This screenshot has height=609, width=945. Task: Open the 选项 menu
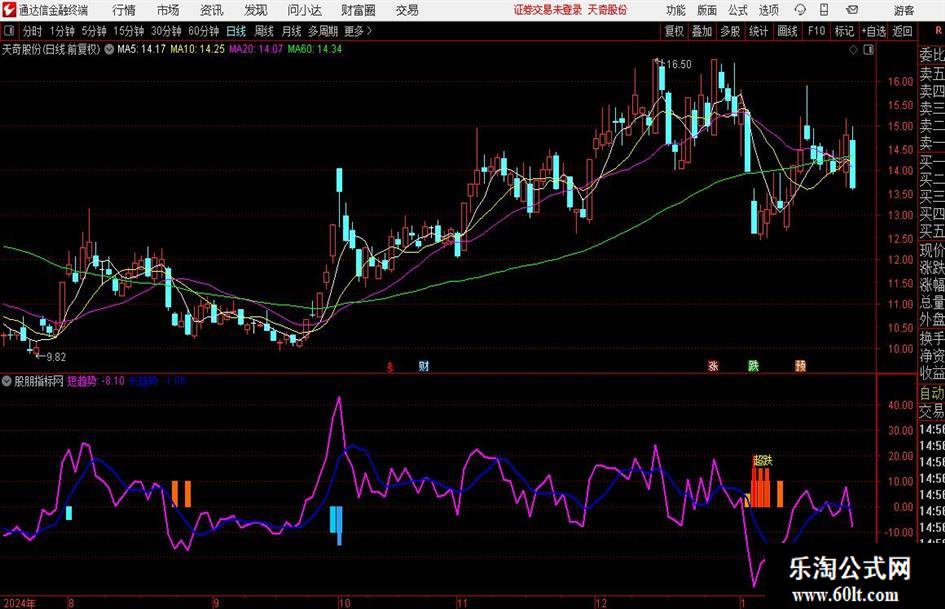(769, 10)
